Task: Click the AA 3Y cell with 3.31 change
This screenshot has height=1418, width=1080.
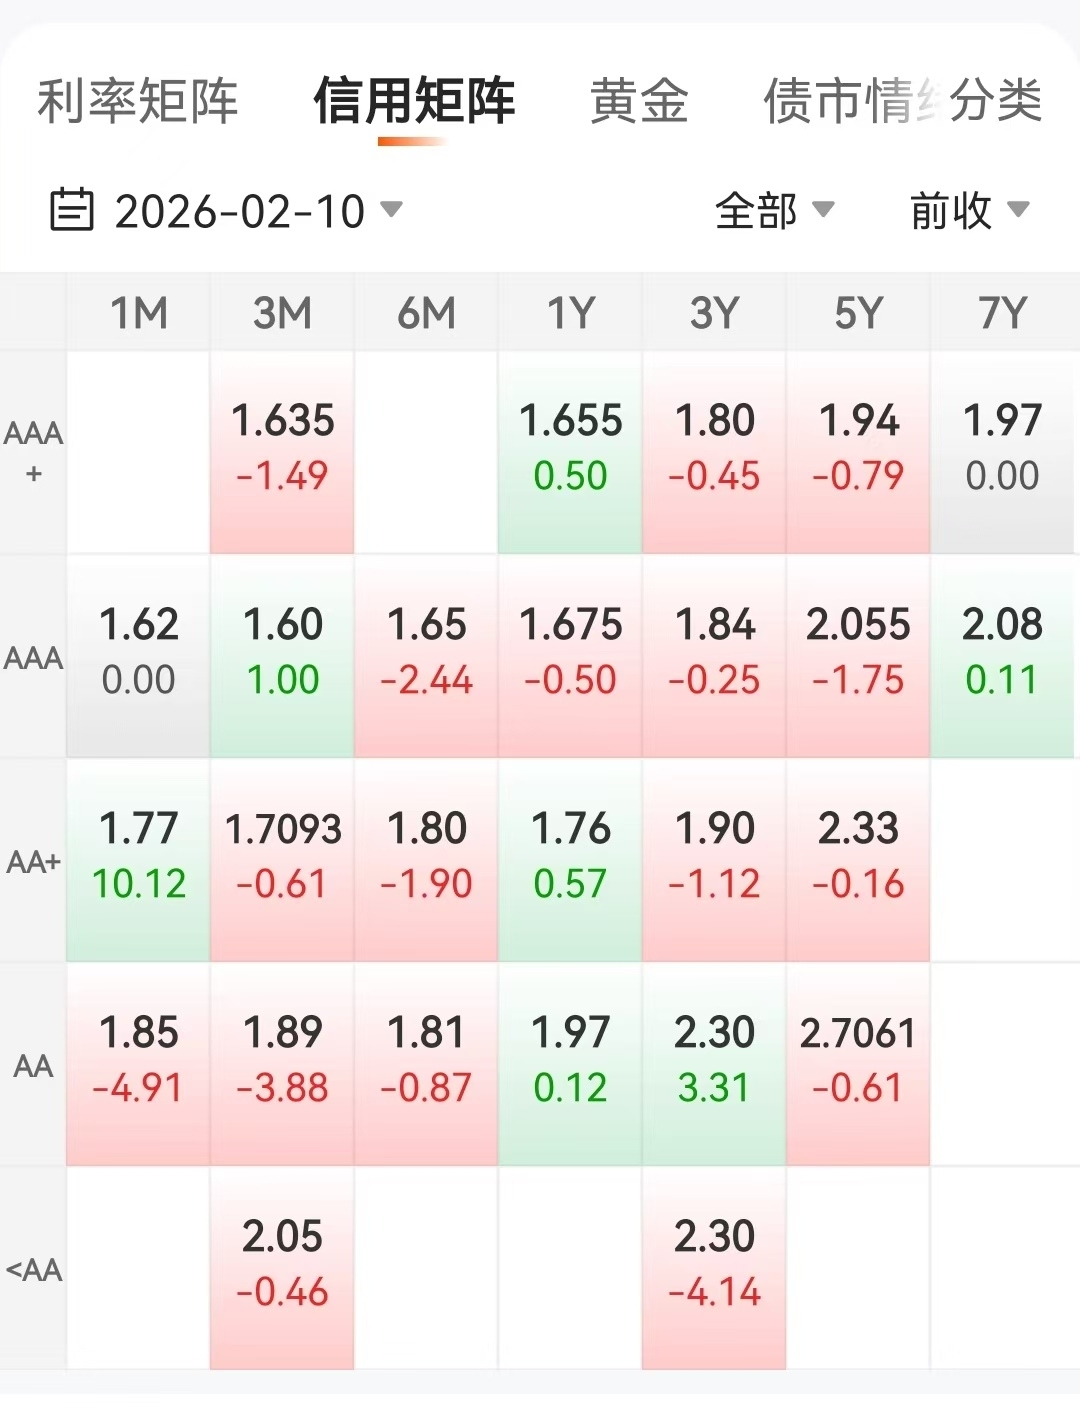Action: (714, 1062)
